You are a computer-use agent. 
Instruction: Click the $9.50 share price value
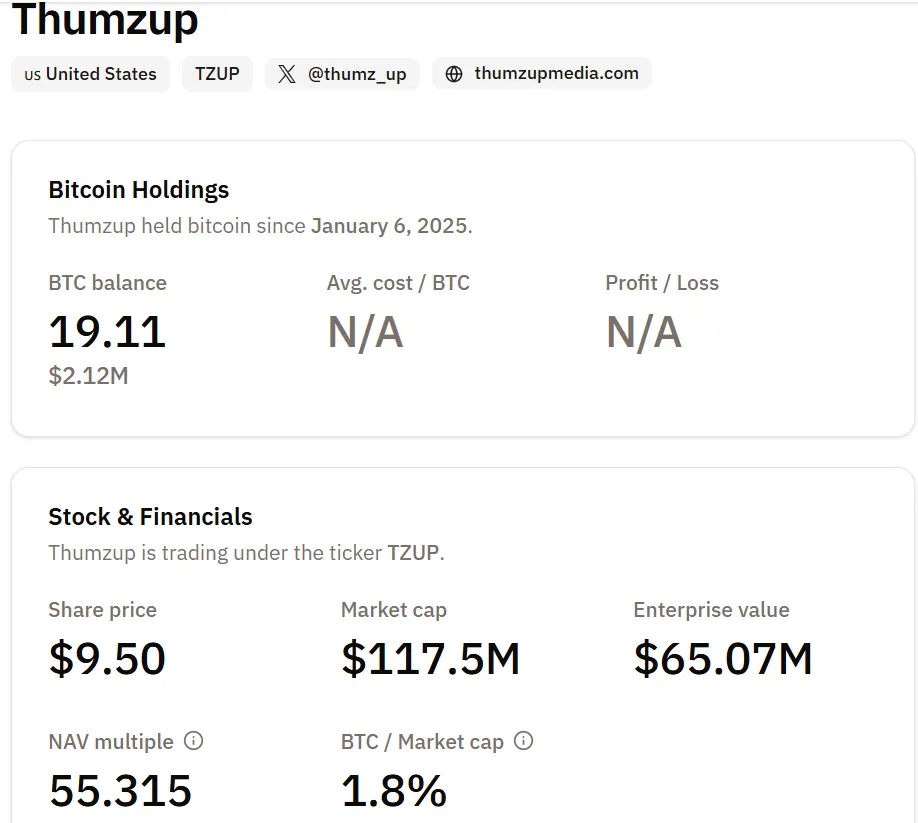pyautogui.click(x=107, y=659)
